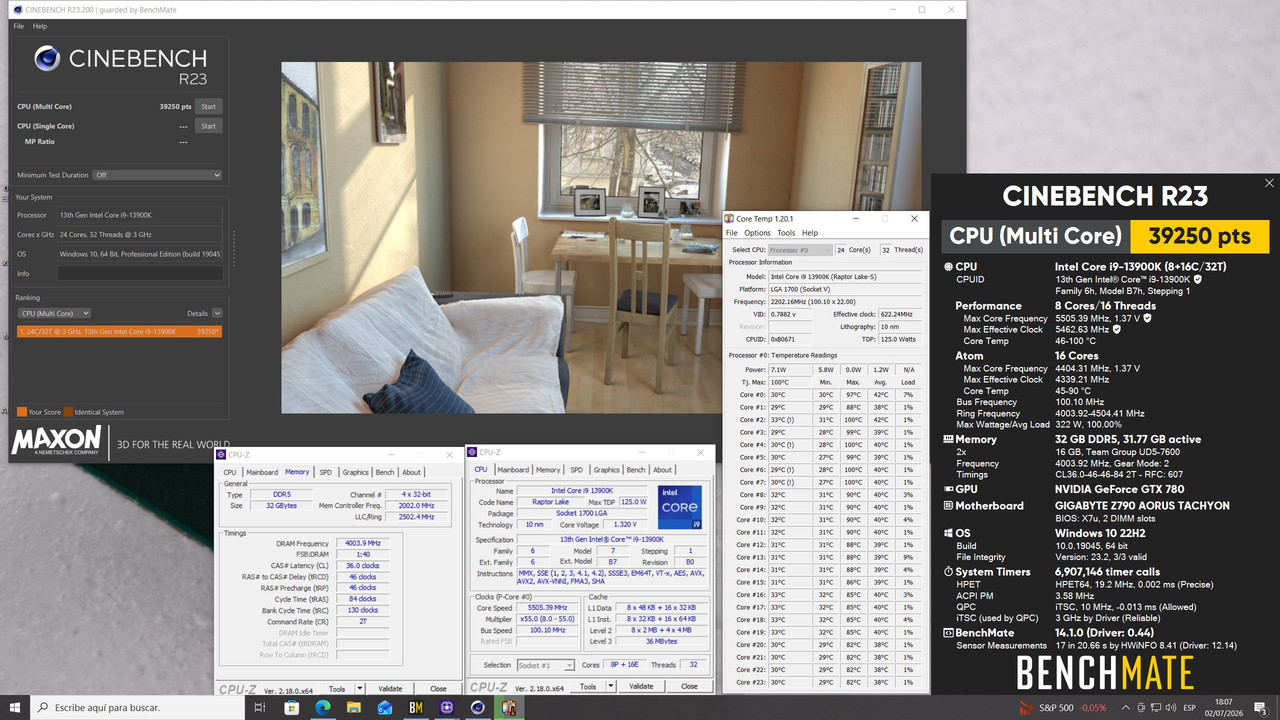Click Validate in right CPU-Z window
The image size is (1280, 720).
click(x=641, y=687)
